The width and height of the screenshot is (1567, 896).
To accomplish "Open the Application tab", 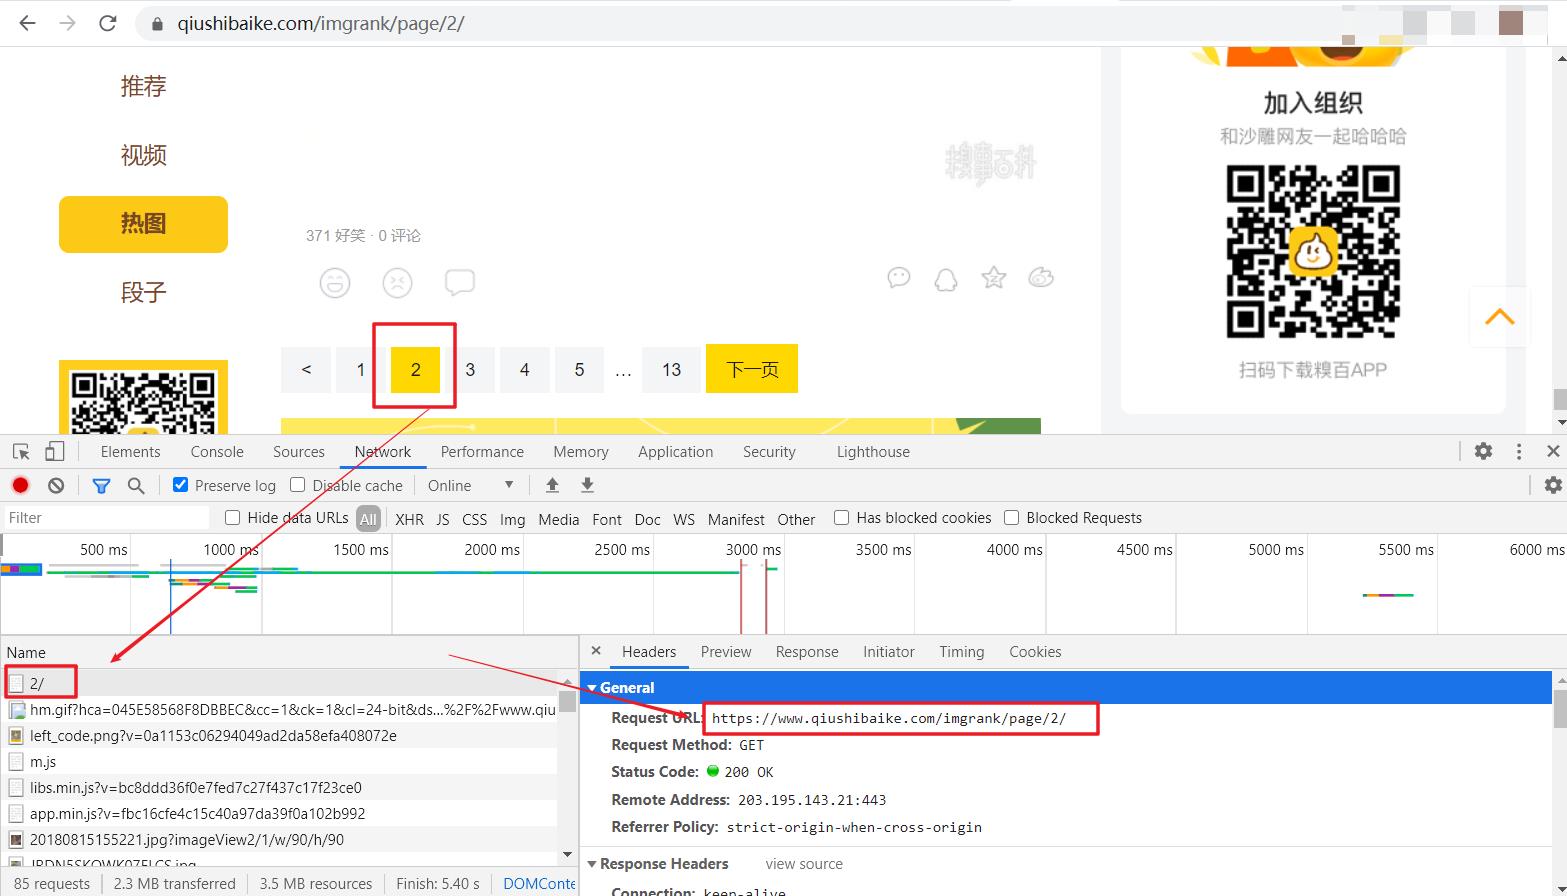I will click(x=676, y=452).
